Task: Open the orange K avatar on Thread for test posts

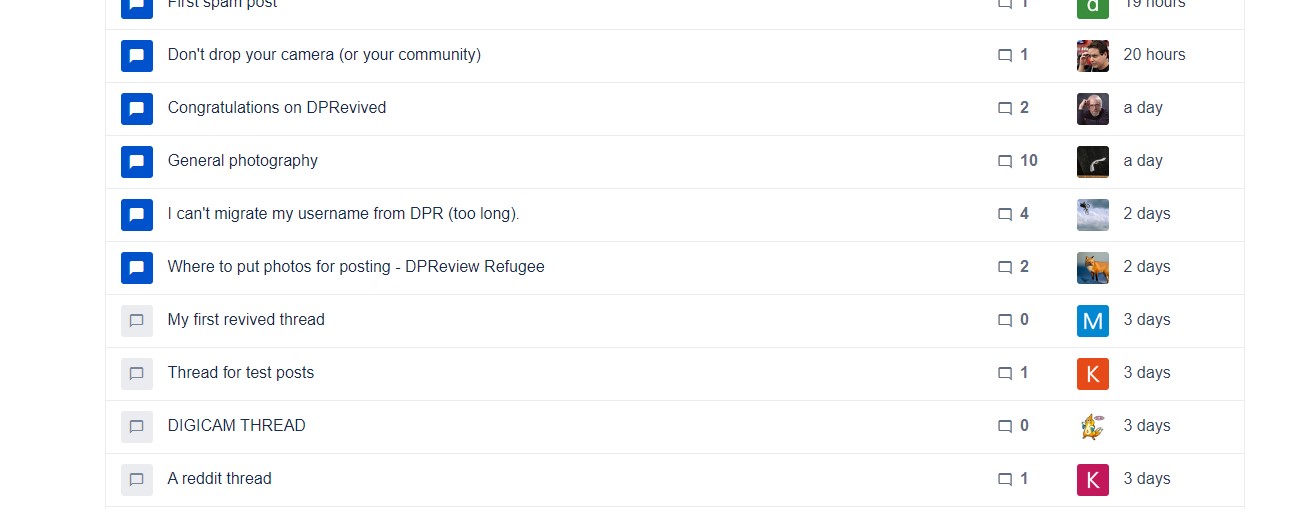Action: click(1093, 373)
